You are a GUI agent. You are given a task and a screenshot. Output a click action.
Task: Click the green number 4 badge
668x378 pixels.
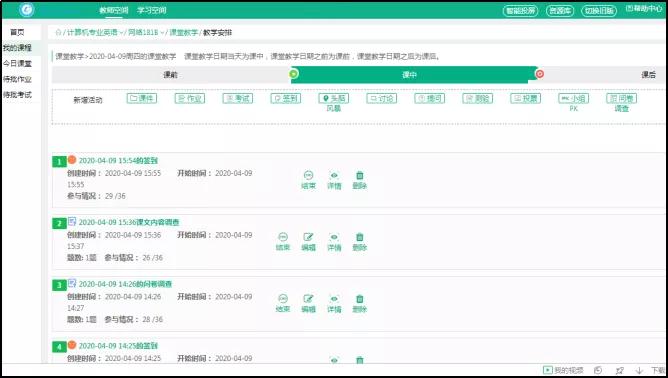[x=59, y=347]
